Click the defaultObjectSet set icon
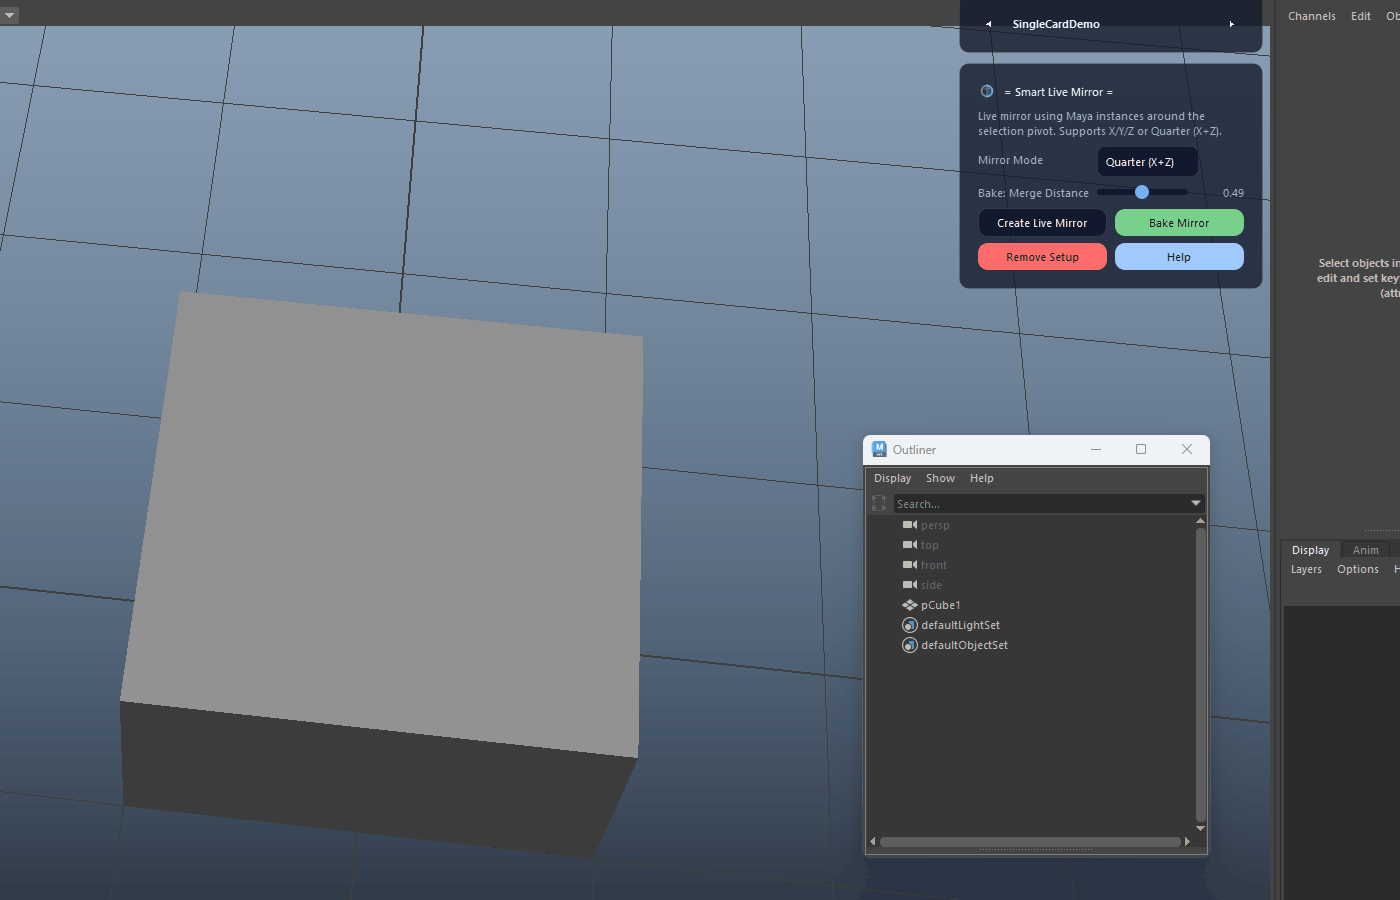Image resolution: width=1400 pixels, height=900 pixels. (x=910, y=644)
